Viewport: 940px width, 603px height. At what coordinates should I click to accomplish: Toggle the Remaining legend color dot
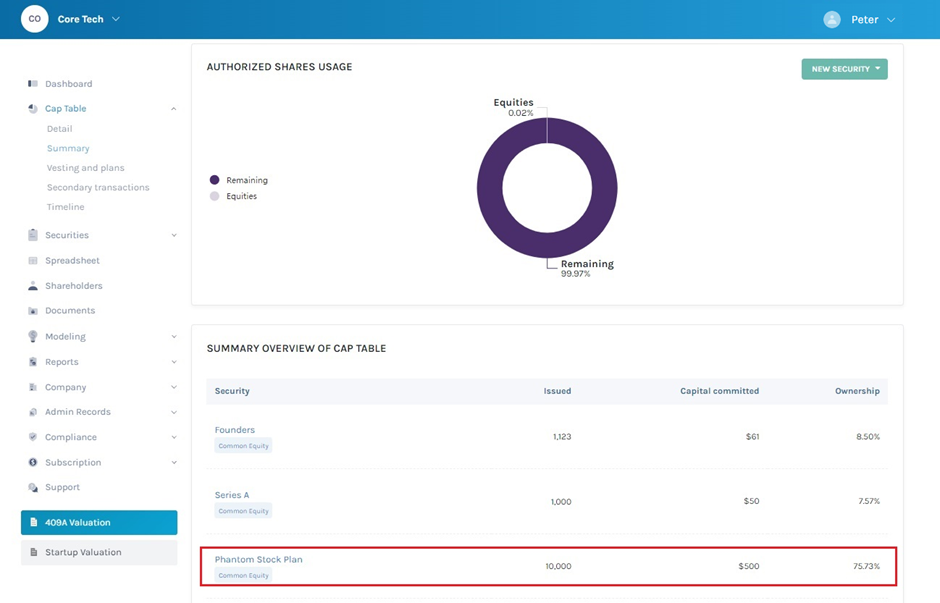pos(215,180)
